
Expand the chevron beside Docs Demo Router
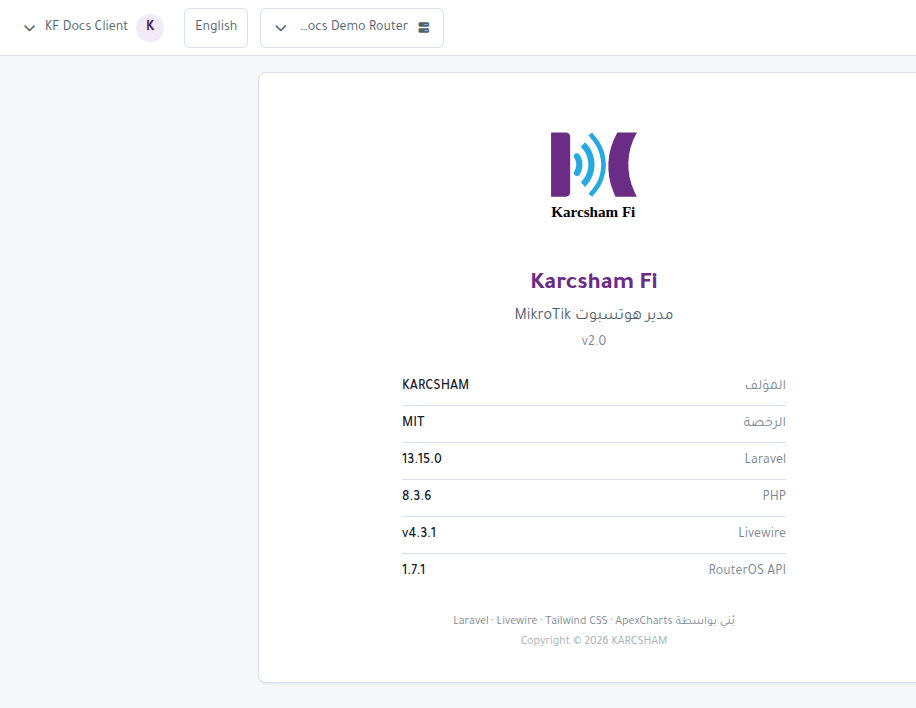click(x=280, y=28)
